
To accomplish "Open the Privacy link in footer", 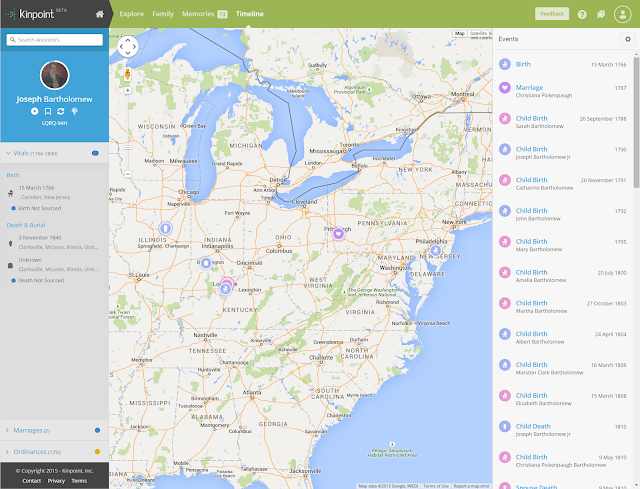I will [x=56, y=481].
